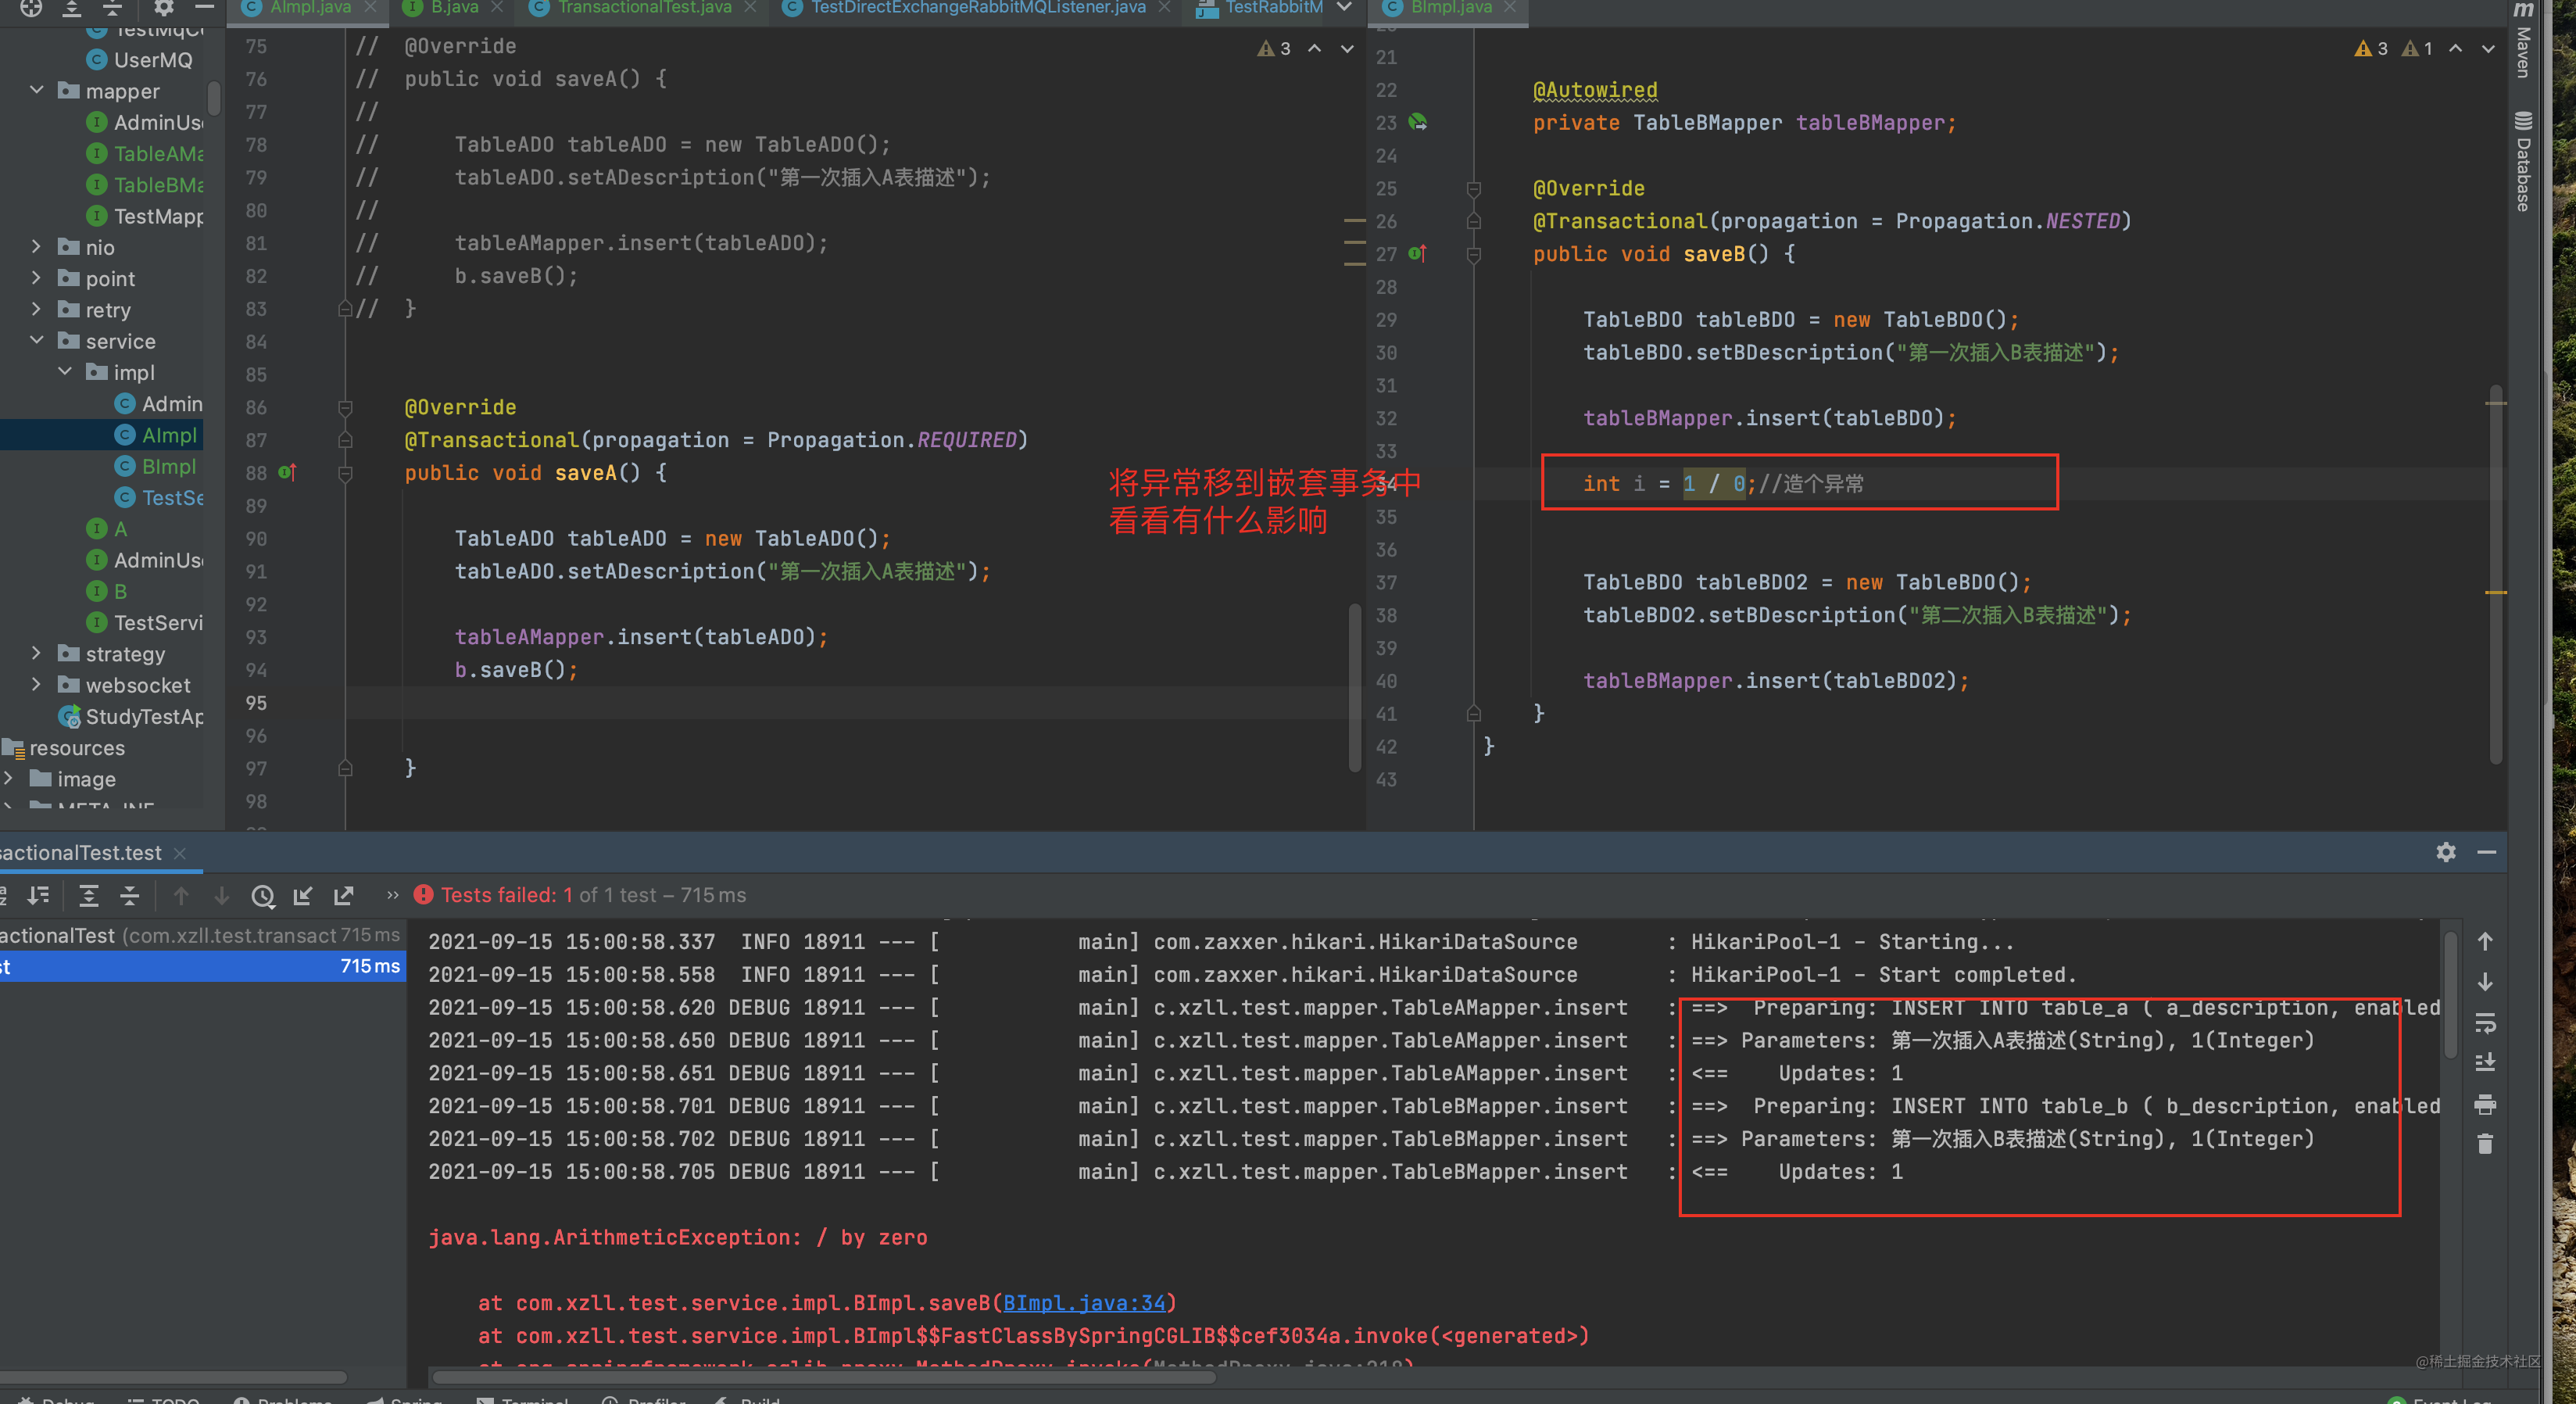This screenshot has height=1404, width=2576.
Task: Click the export test results icon
Action: pyautogui.click(x=344, y=896)
